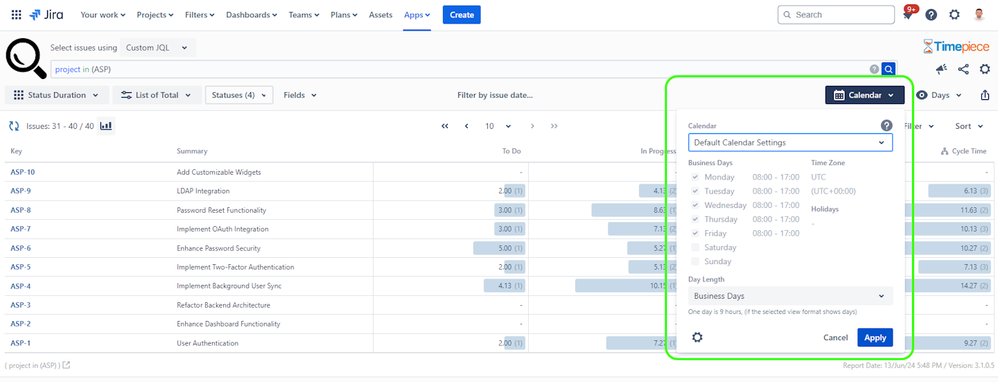The image size is (998, 382).
Task: Click the export icon next to Days
Action: pos(985,95)
